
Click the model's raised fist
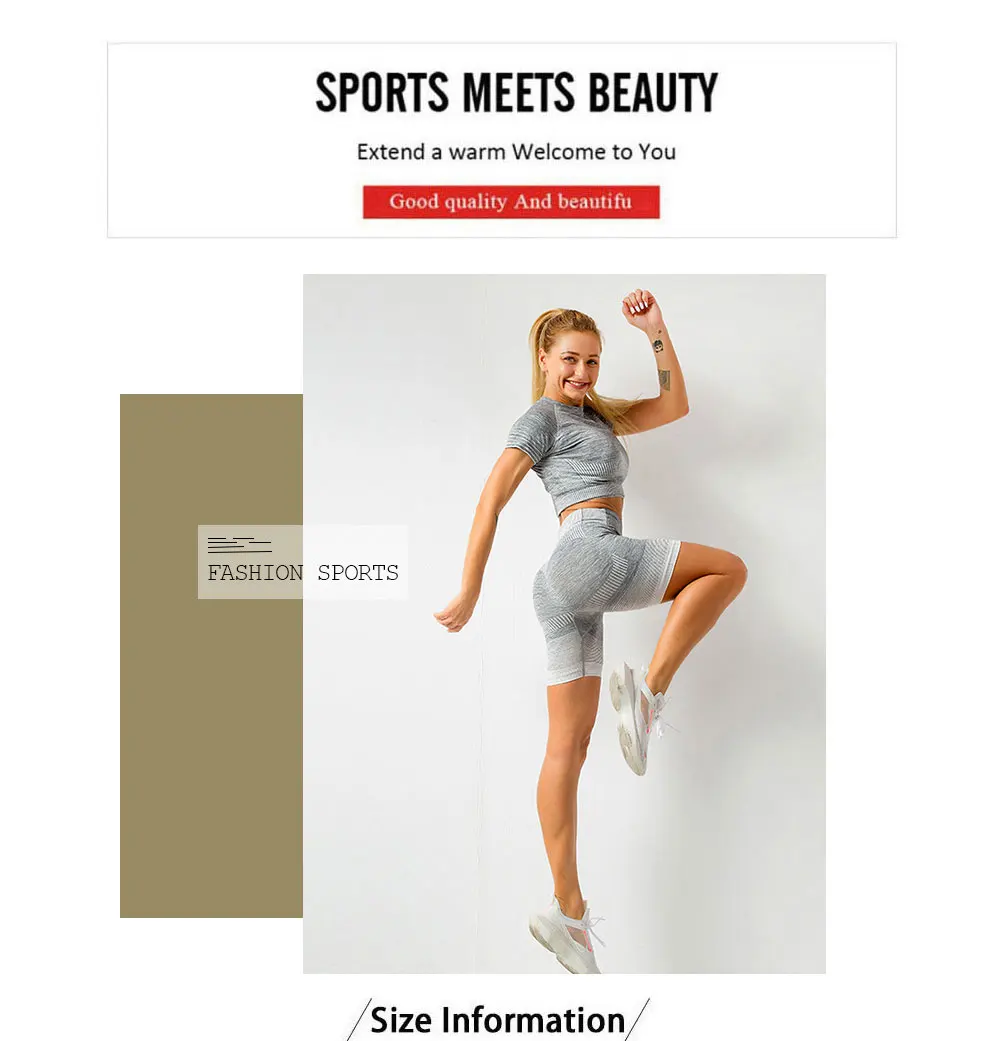pos(641,304)
